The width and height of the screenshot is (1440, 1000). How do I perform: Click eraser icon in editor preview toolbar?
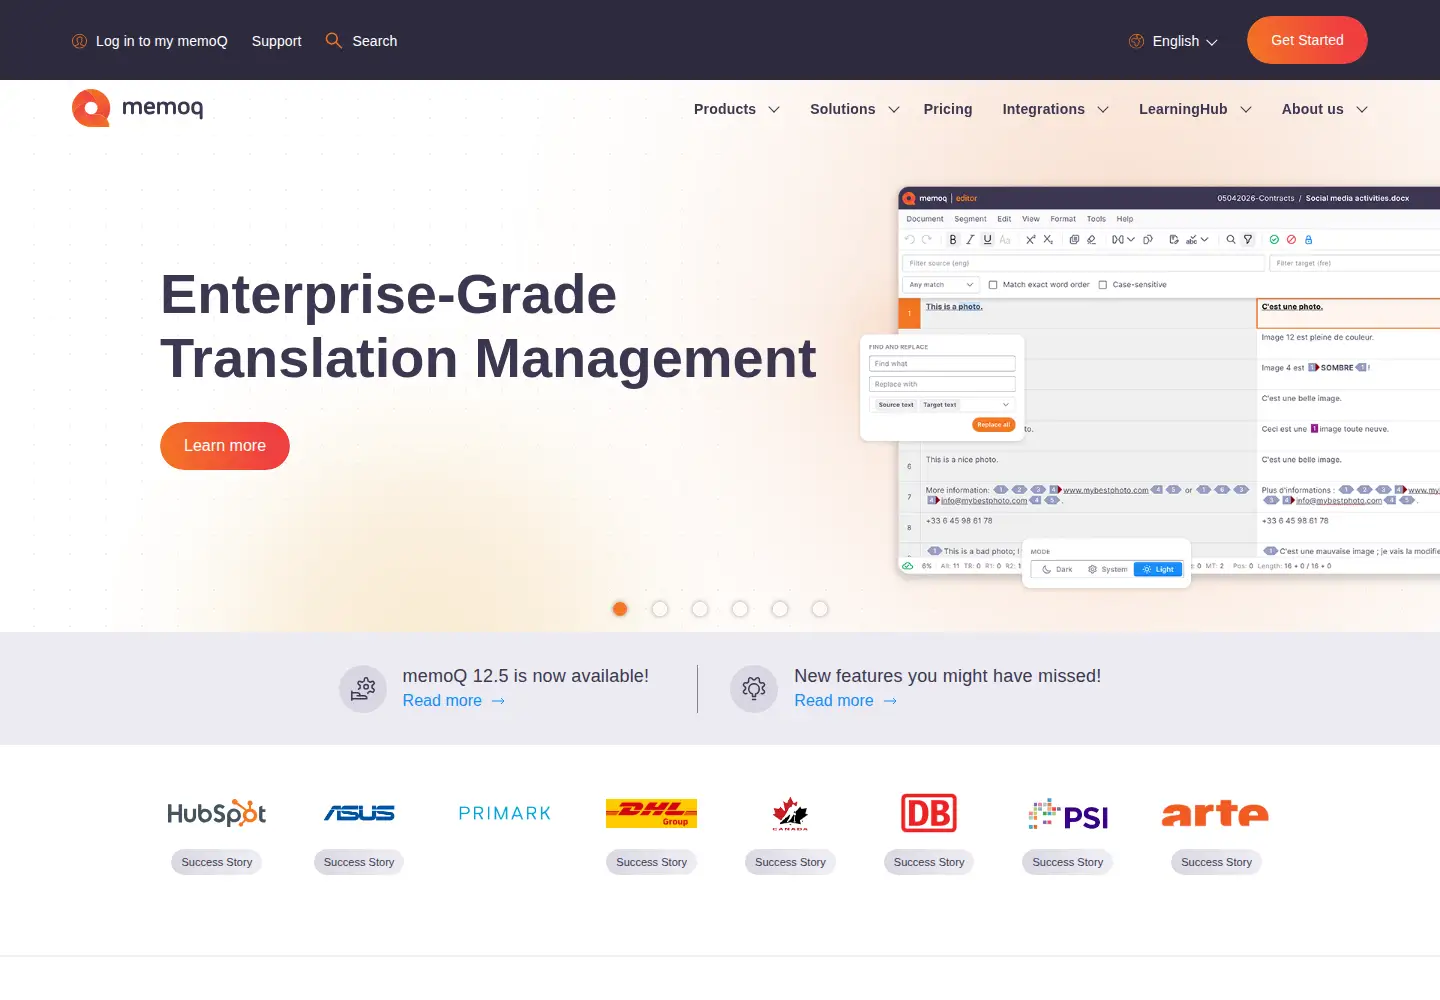tap(1091, 240)
